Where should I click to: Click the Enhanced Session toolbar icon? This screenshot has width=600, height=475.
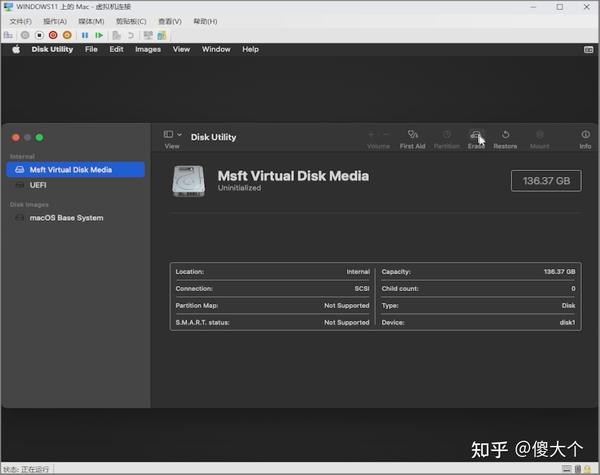pos(148,35)
